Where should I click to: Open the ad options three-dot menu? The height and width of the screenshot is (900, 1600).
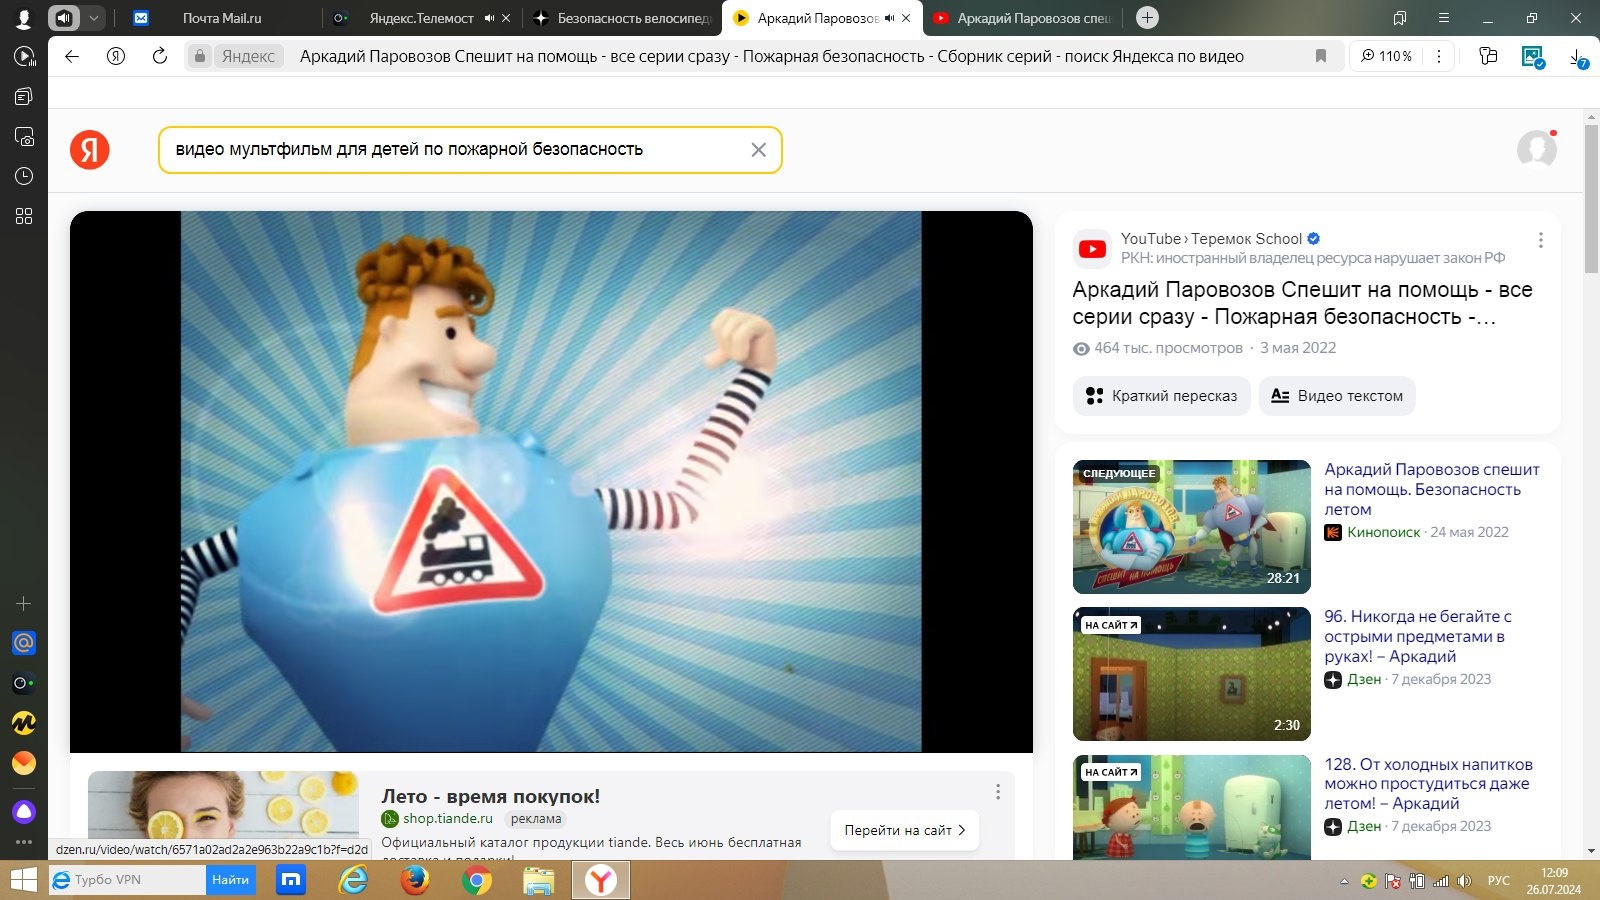pyautogui.click(x=997, y=792)
